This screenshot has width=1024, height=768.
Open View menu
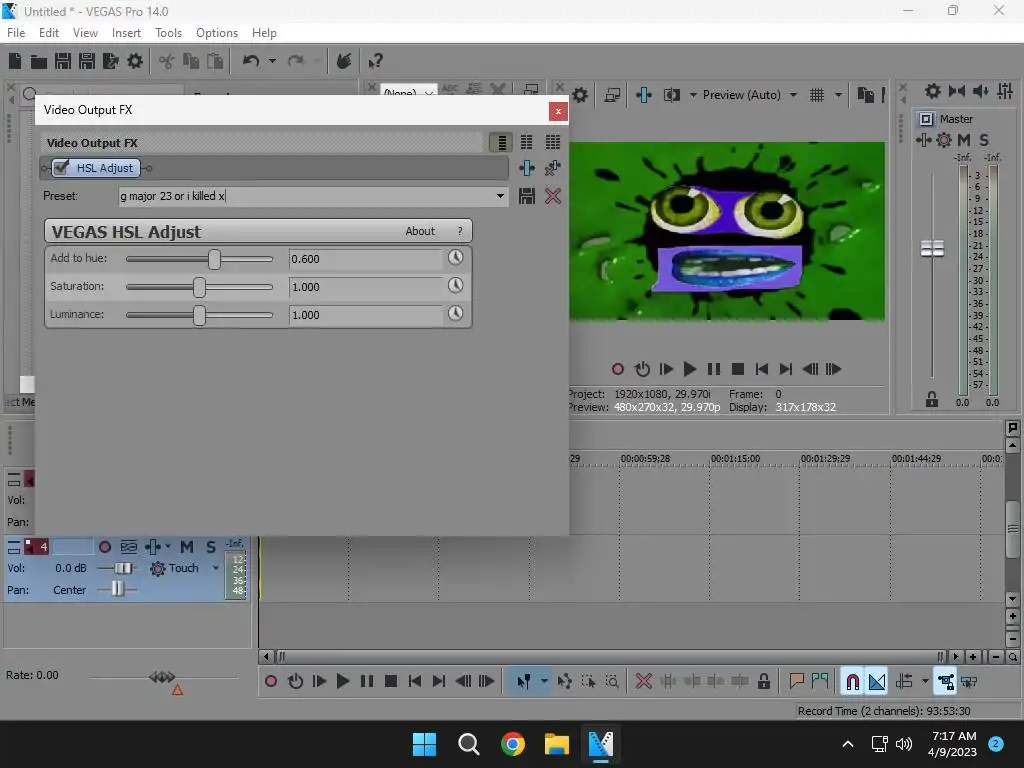85,33
